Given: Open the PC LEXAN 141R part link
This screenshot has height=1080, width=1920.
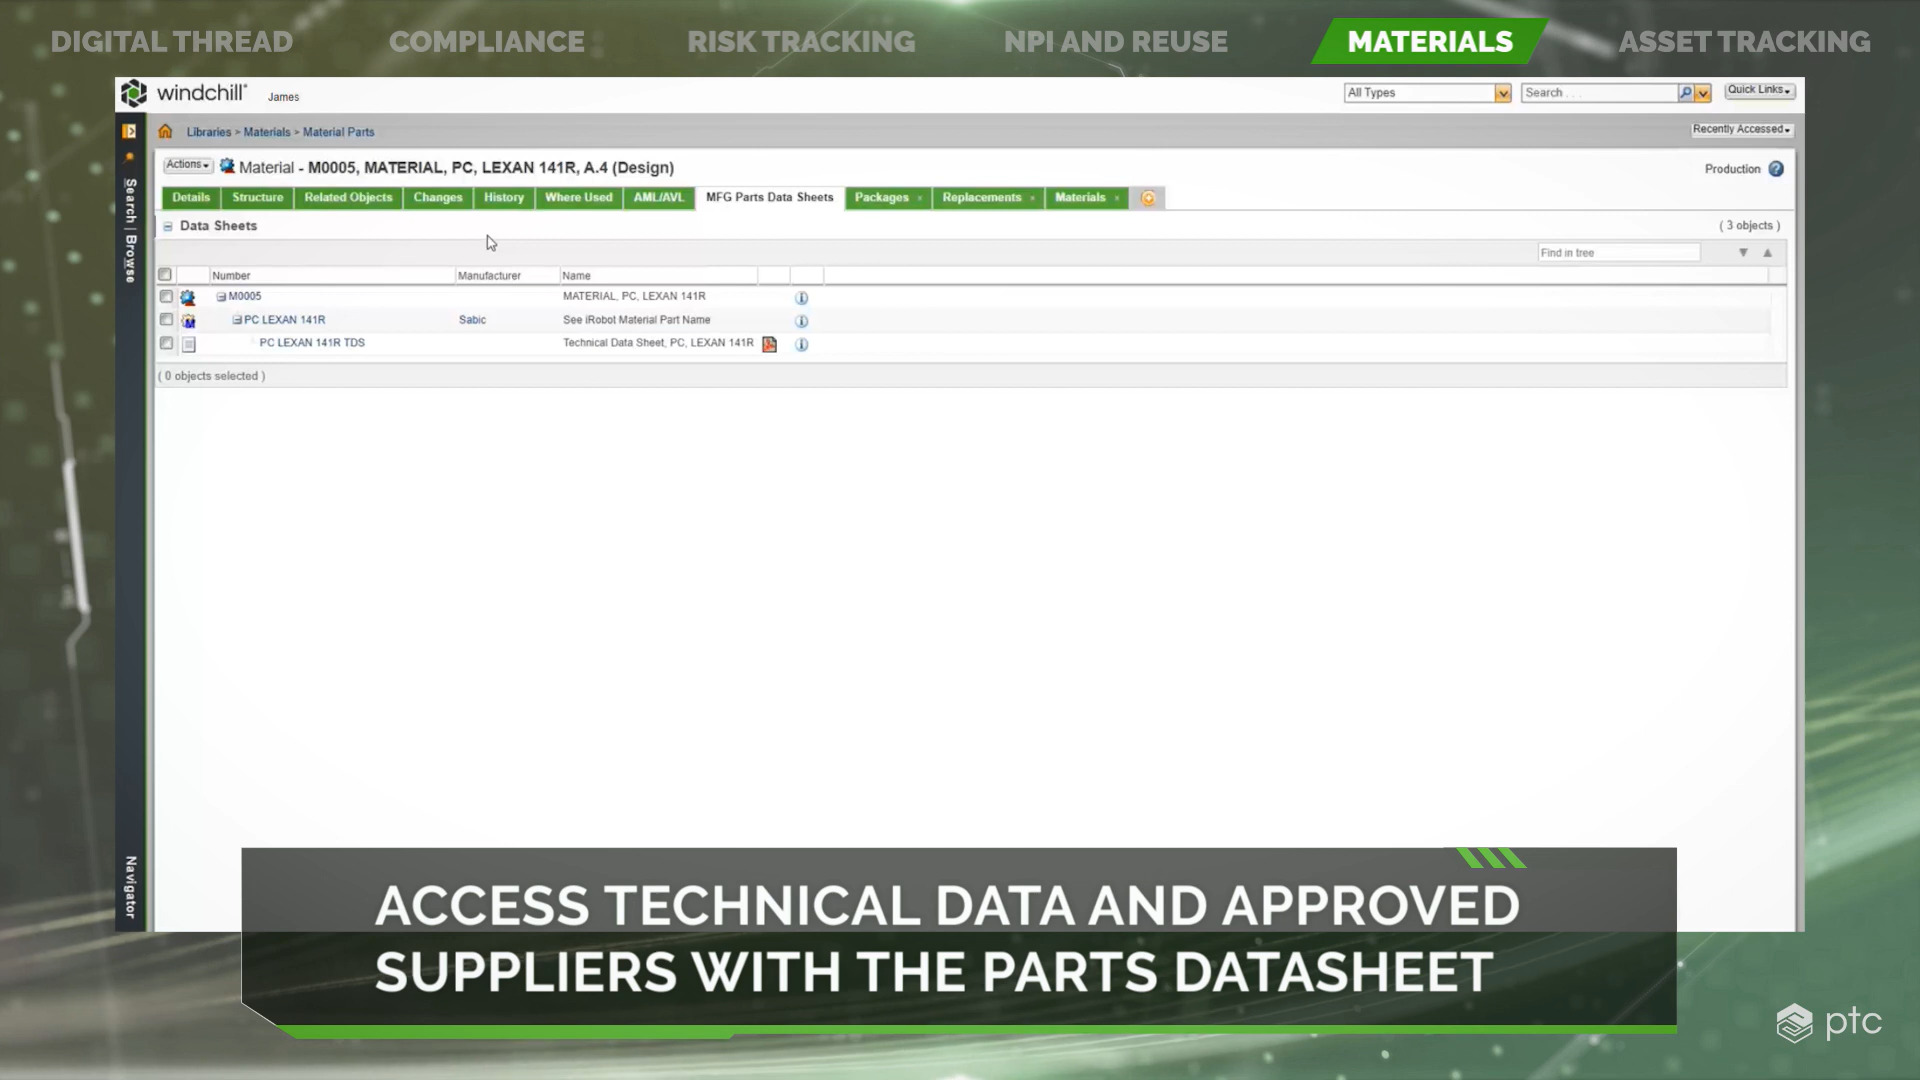Looking at the screenshot, I should [x=285, y=320].
